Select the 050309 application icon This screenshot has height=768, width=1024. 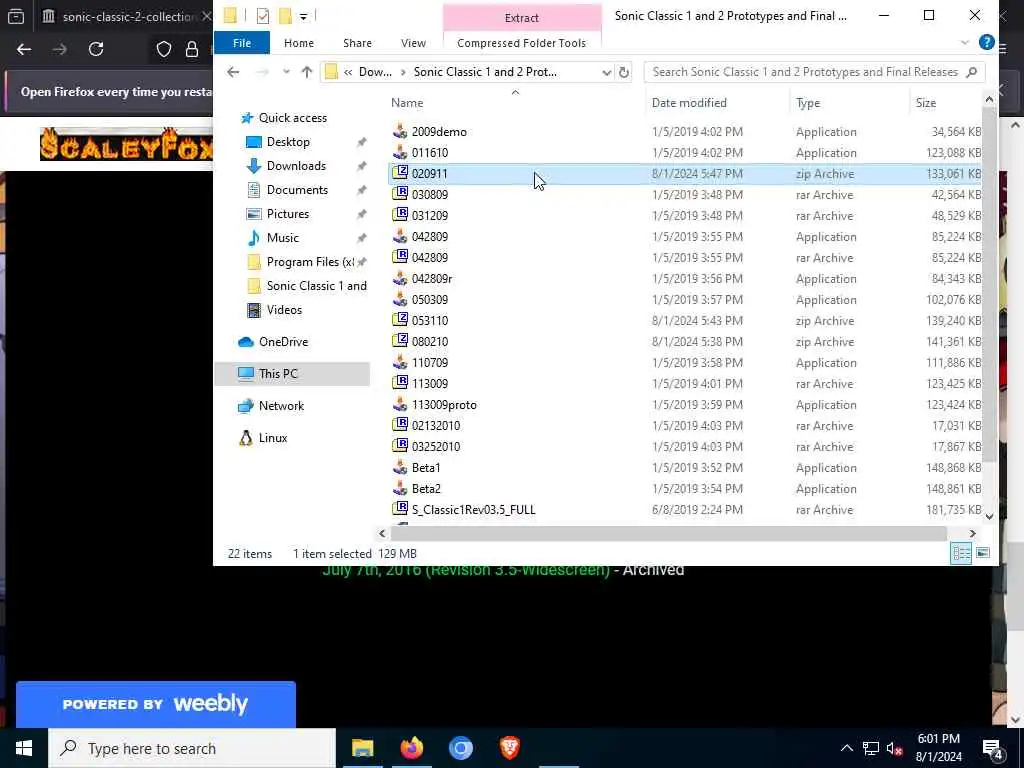[x=400, y=299]
